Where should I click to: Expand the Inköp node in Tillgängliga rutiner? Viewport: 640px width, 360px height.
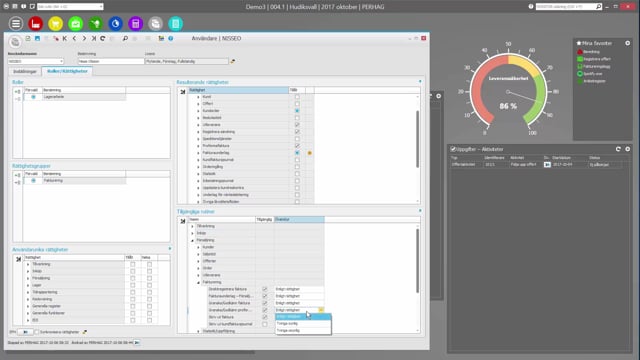pos(192,233)
